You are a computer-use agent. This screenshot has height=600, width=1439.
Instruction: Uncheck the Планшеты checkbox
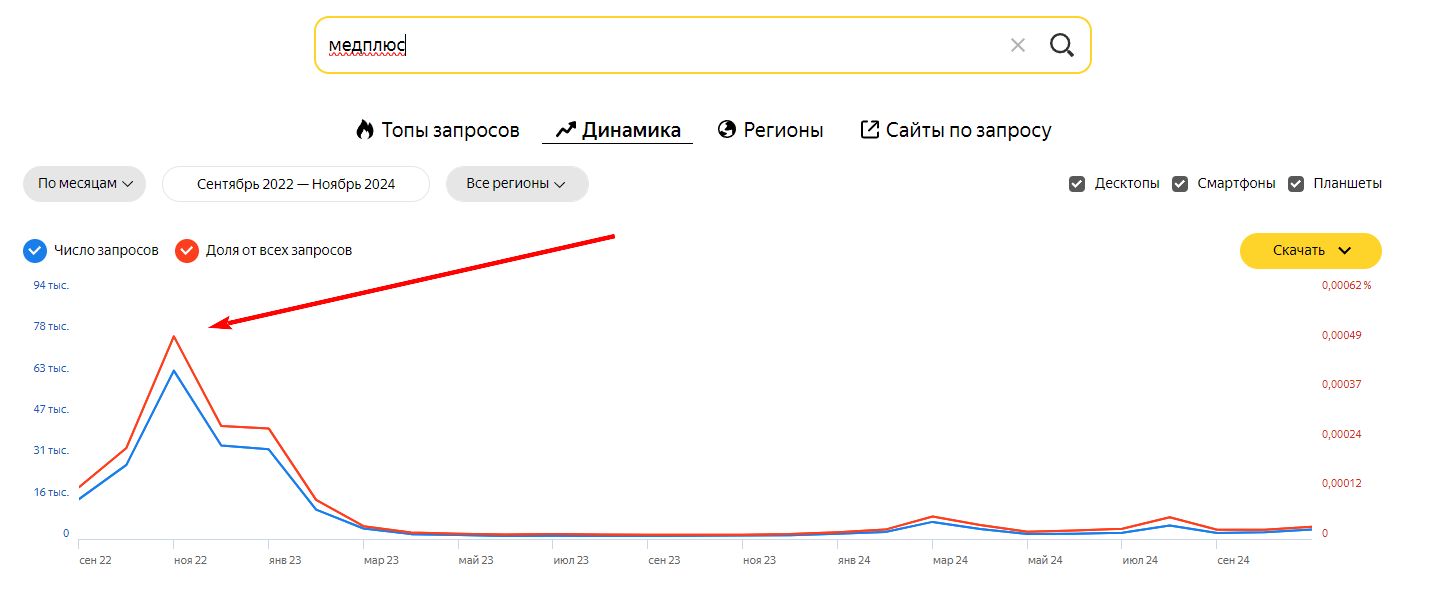tap(1296, 184)
